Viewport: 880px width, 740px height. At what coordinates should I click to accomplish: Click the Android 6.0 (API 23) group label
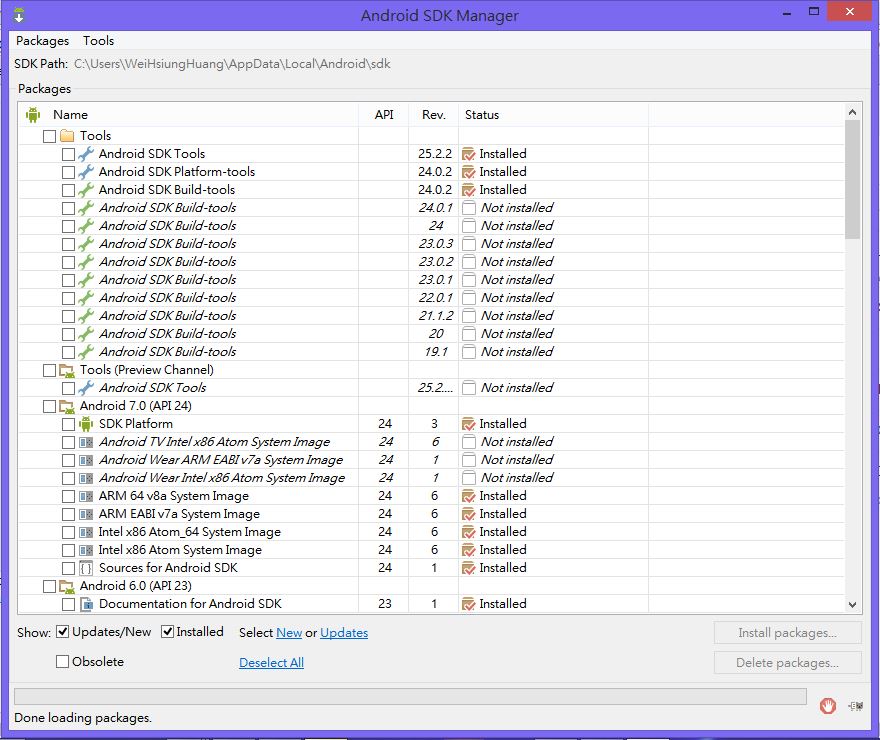pos(135,586)
